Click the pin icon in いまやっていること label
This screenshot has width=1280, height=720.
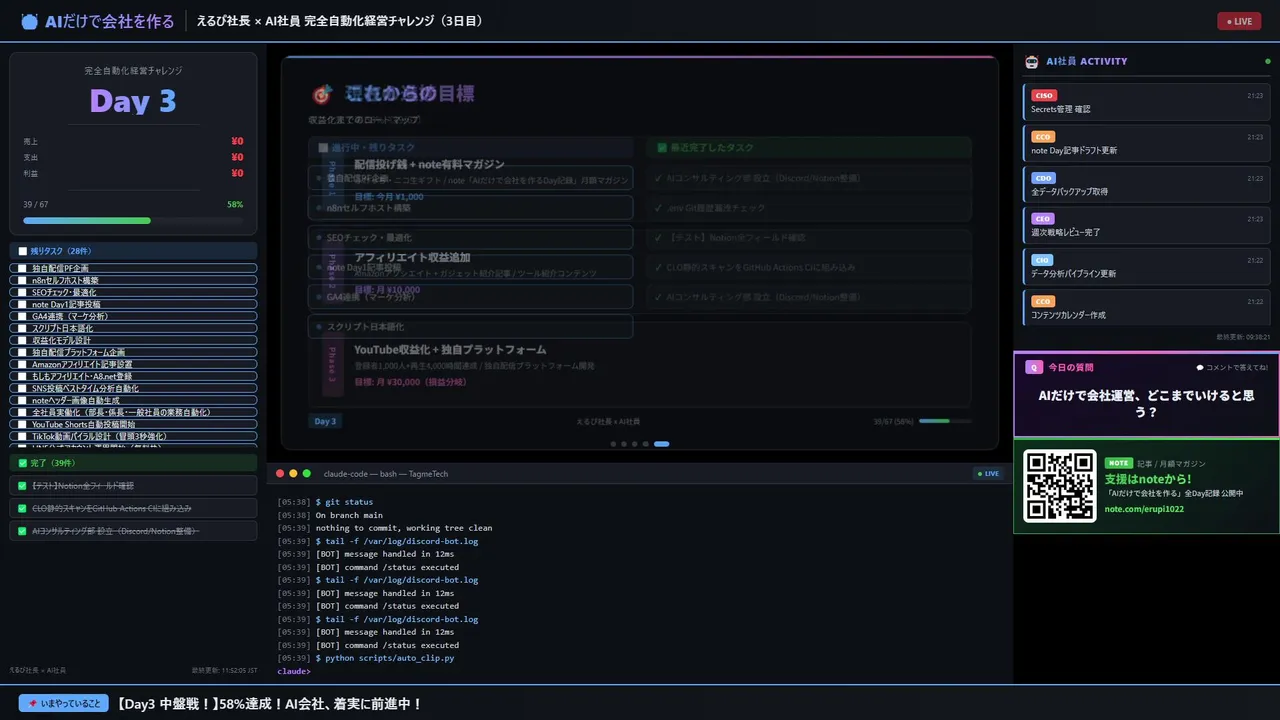point(35,703)
